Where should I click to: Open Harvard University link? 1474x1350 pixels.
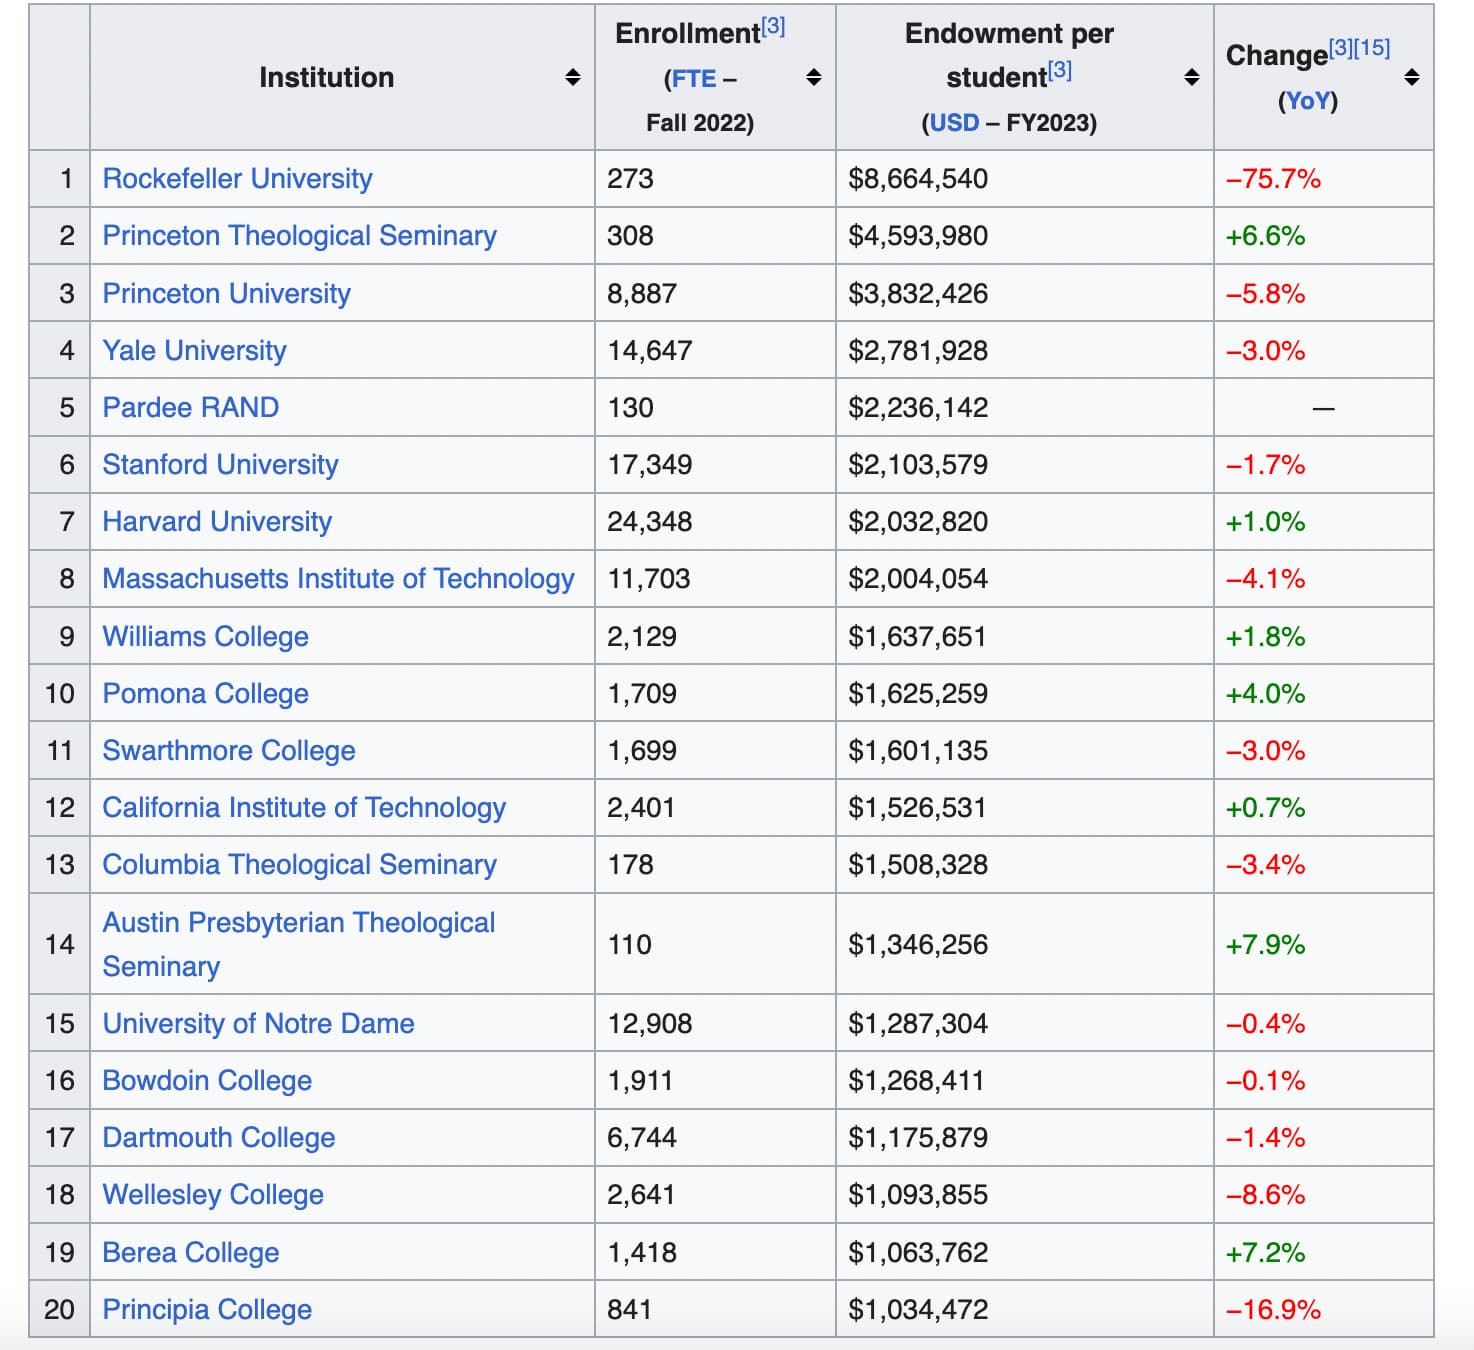click(217, 522)
